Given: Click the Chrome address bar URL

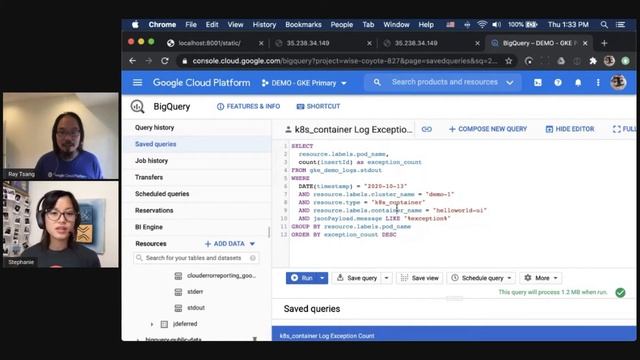Looking at the screenshot, I should (345, 61).
